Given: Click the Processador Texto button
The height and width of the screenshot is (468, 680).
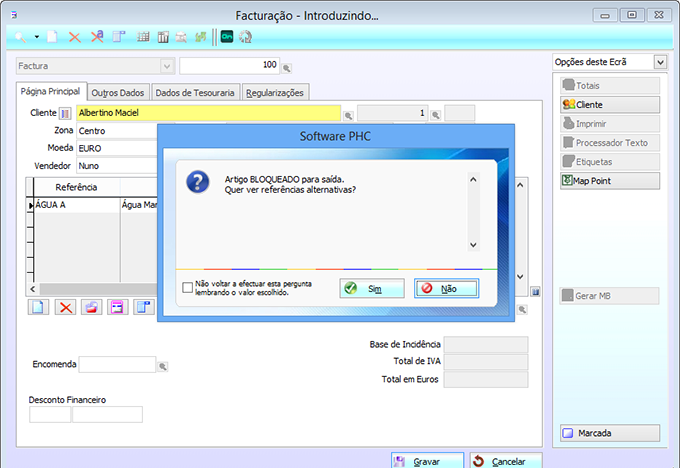Looking at the screenshot, I should click(x=610, y=143).
